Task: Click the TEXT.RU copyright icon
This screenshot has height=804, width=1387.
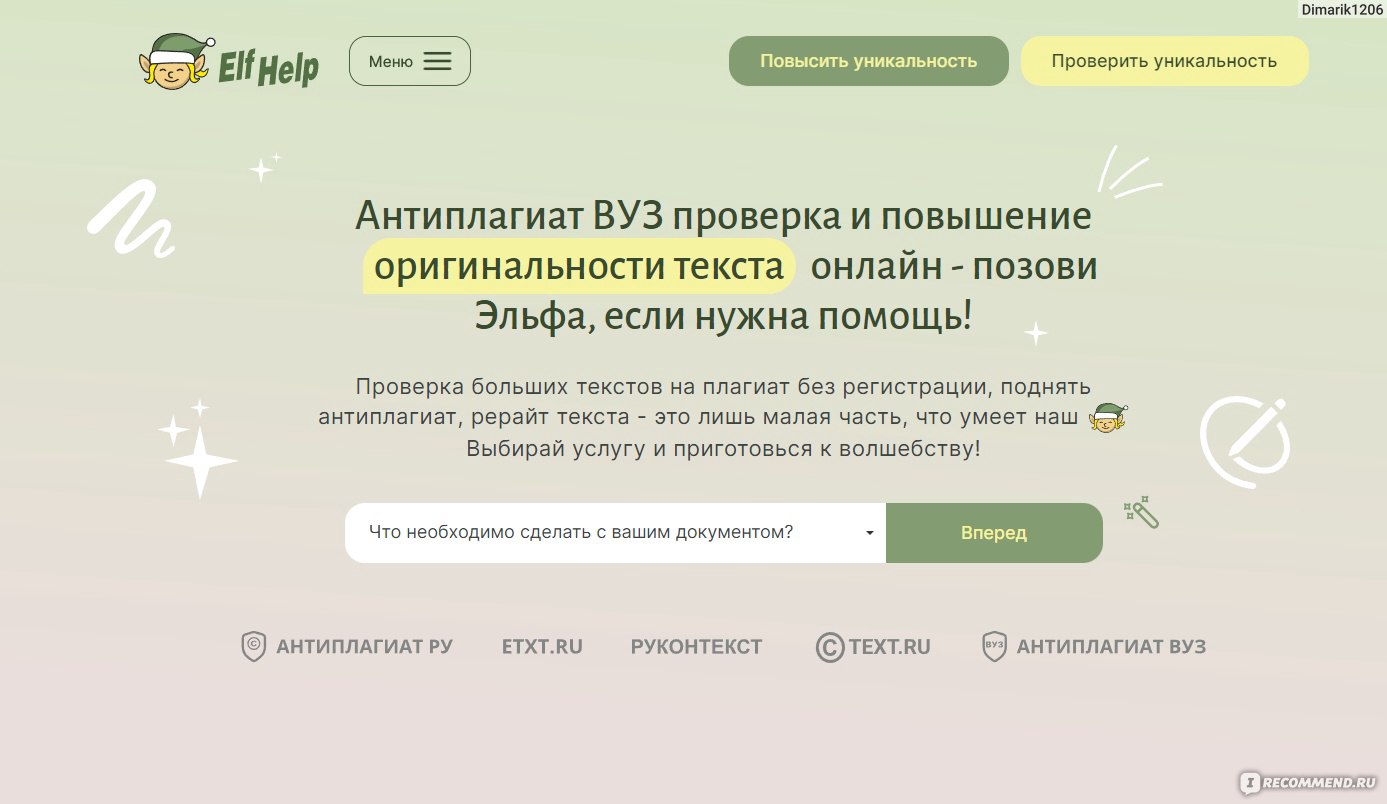Action: click(x=830, y=647)
